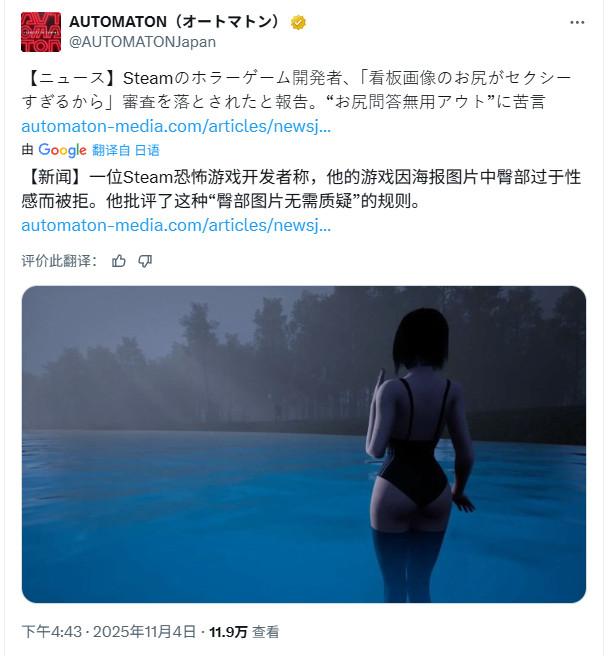This screenshot has width=610, height=656.
Task: Click the 下午4:43 timestamp
Action: click(51, 631)
